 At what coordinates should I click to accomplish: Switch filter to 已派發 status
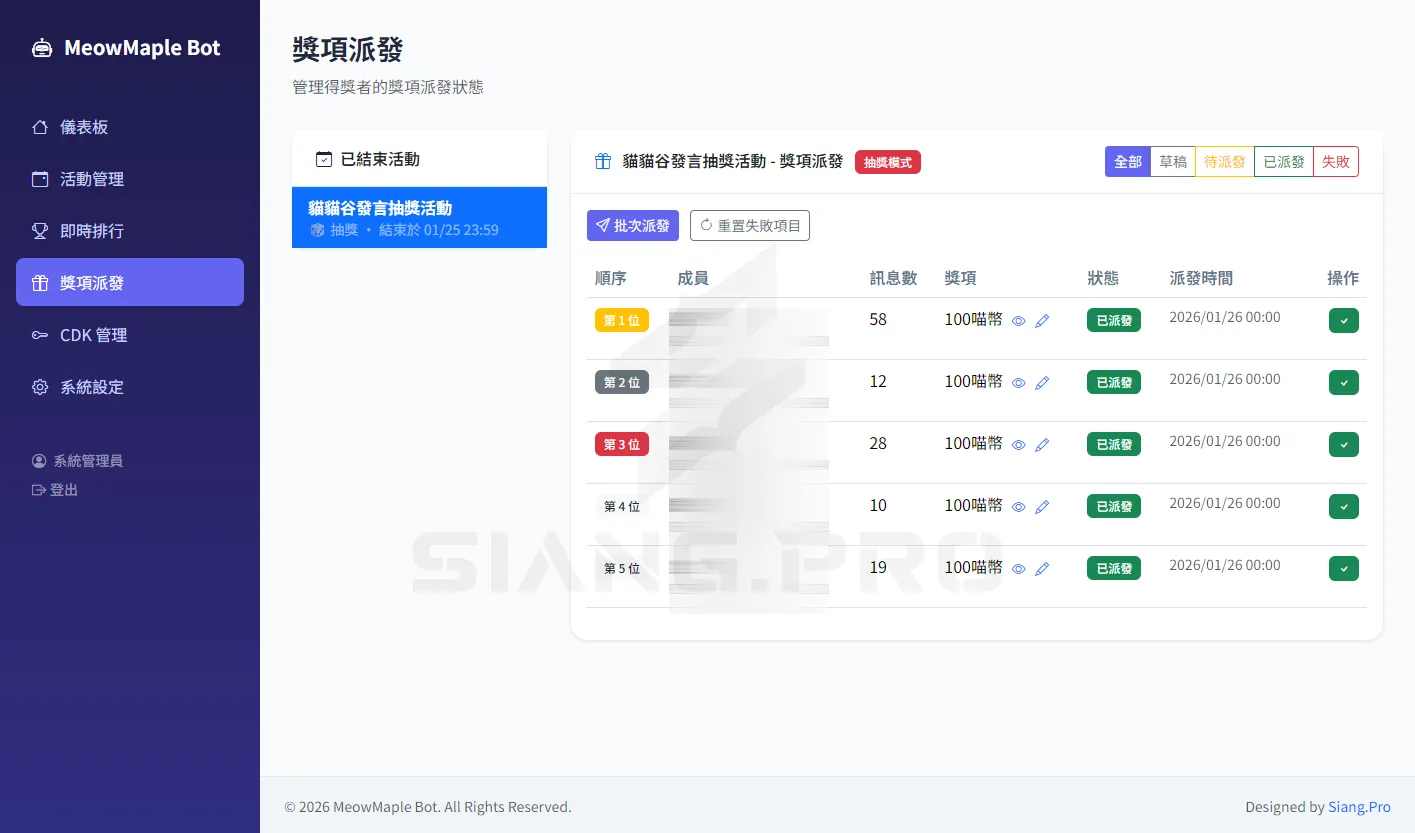(1283, 161)
